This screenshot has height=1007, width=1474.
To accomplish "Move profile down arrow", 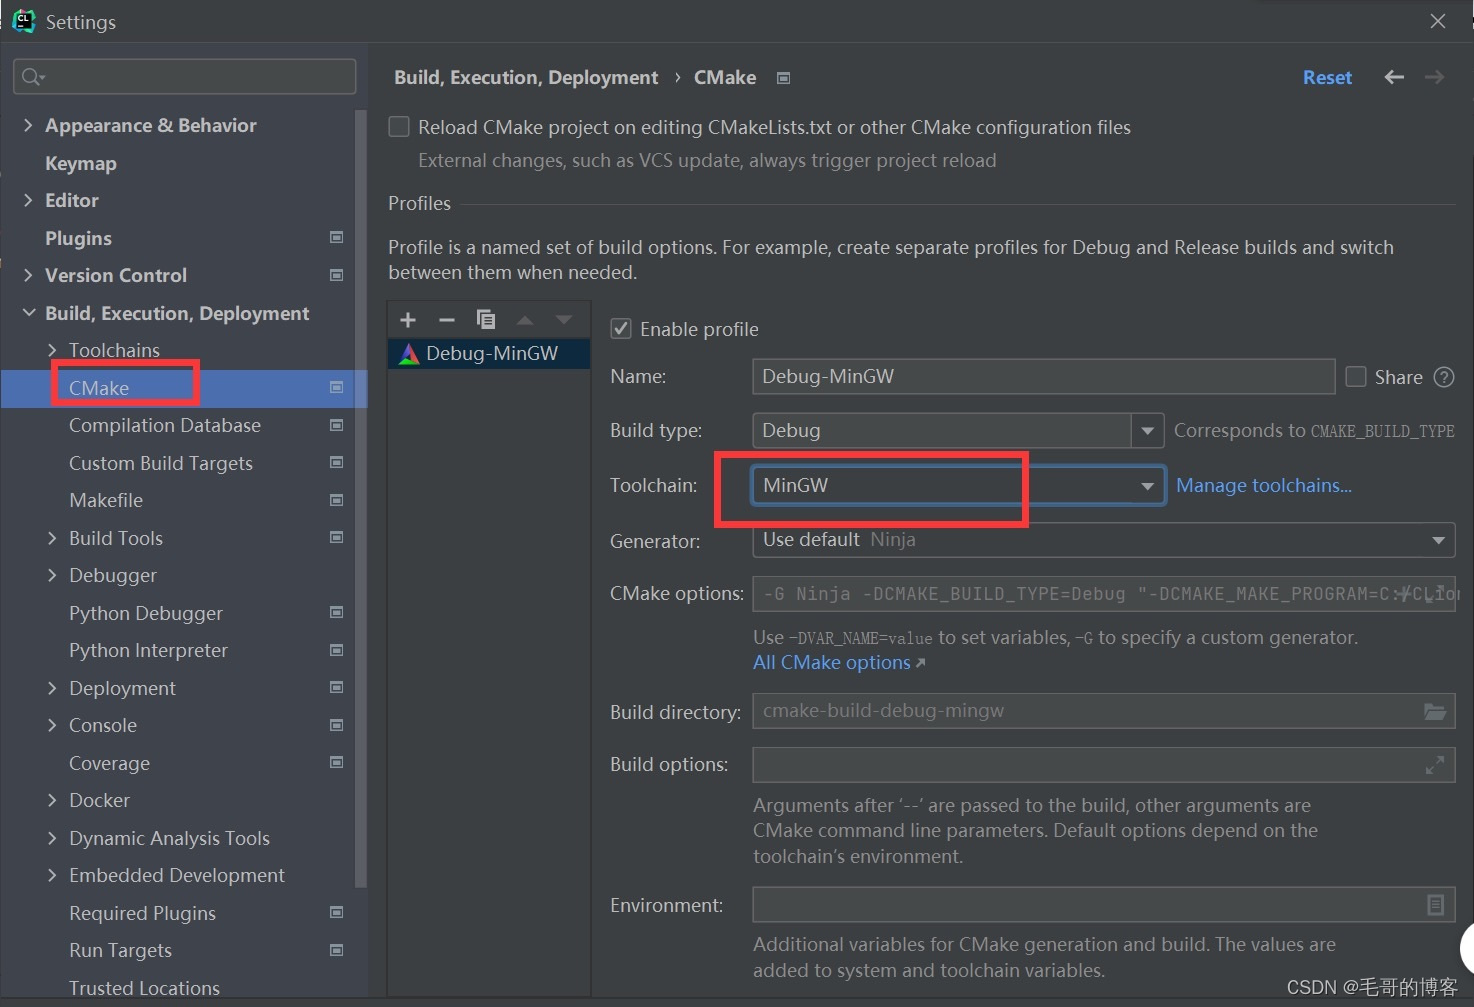I will (564, 320).
